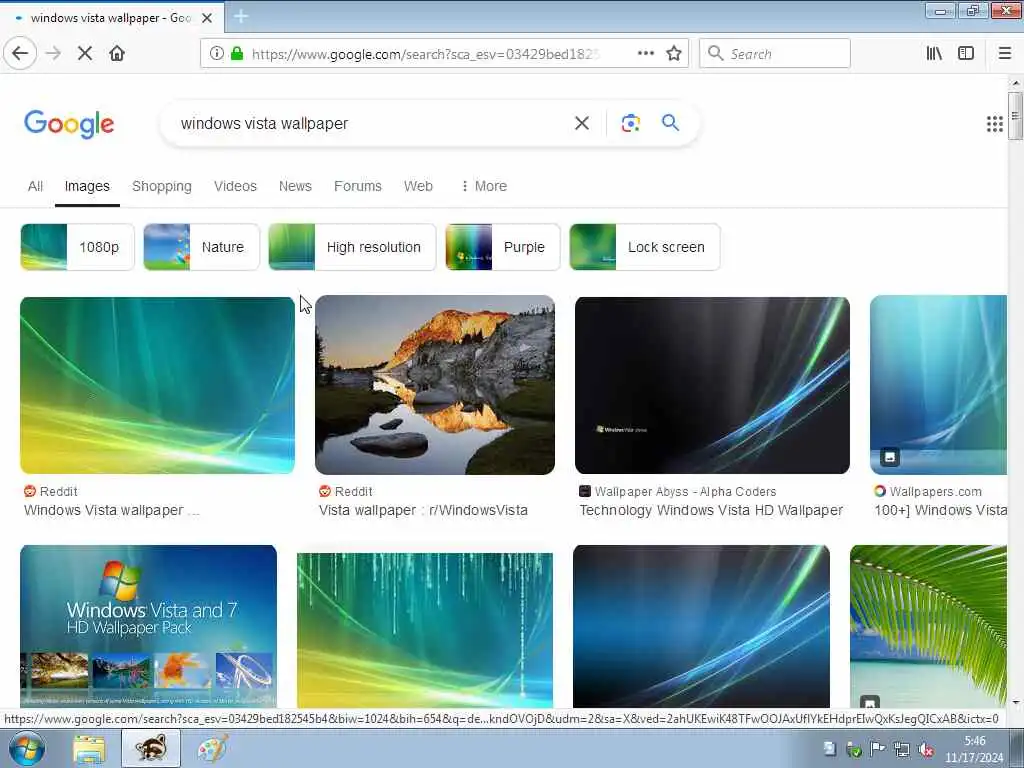1024x768 pixels.
Task: Clear the Google search box text
Action: click(x=582, y=123)
